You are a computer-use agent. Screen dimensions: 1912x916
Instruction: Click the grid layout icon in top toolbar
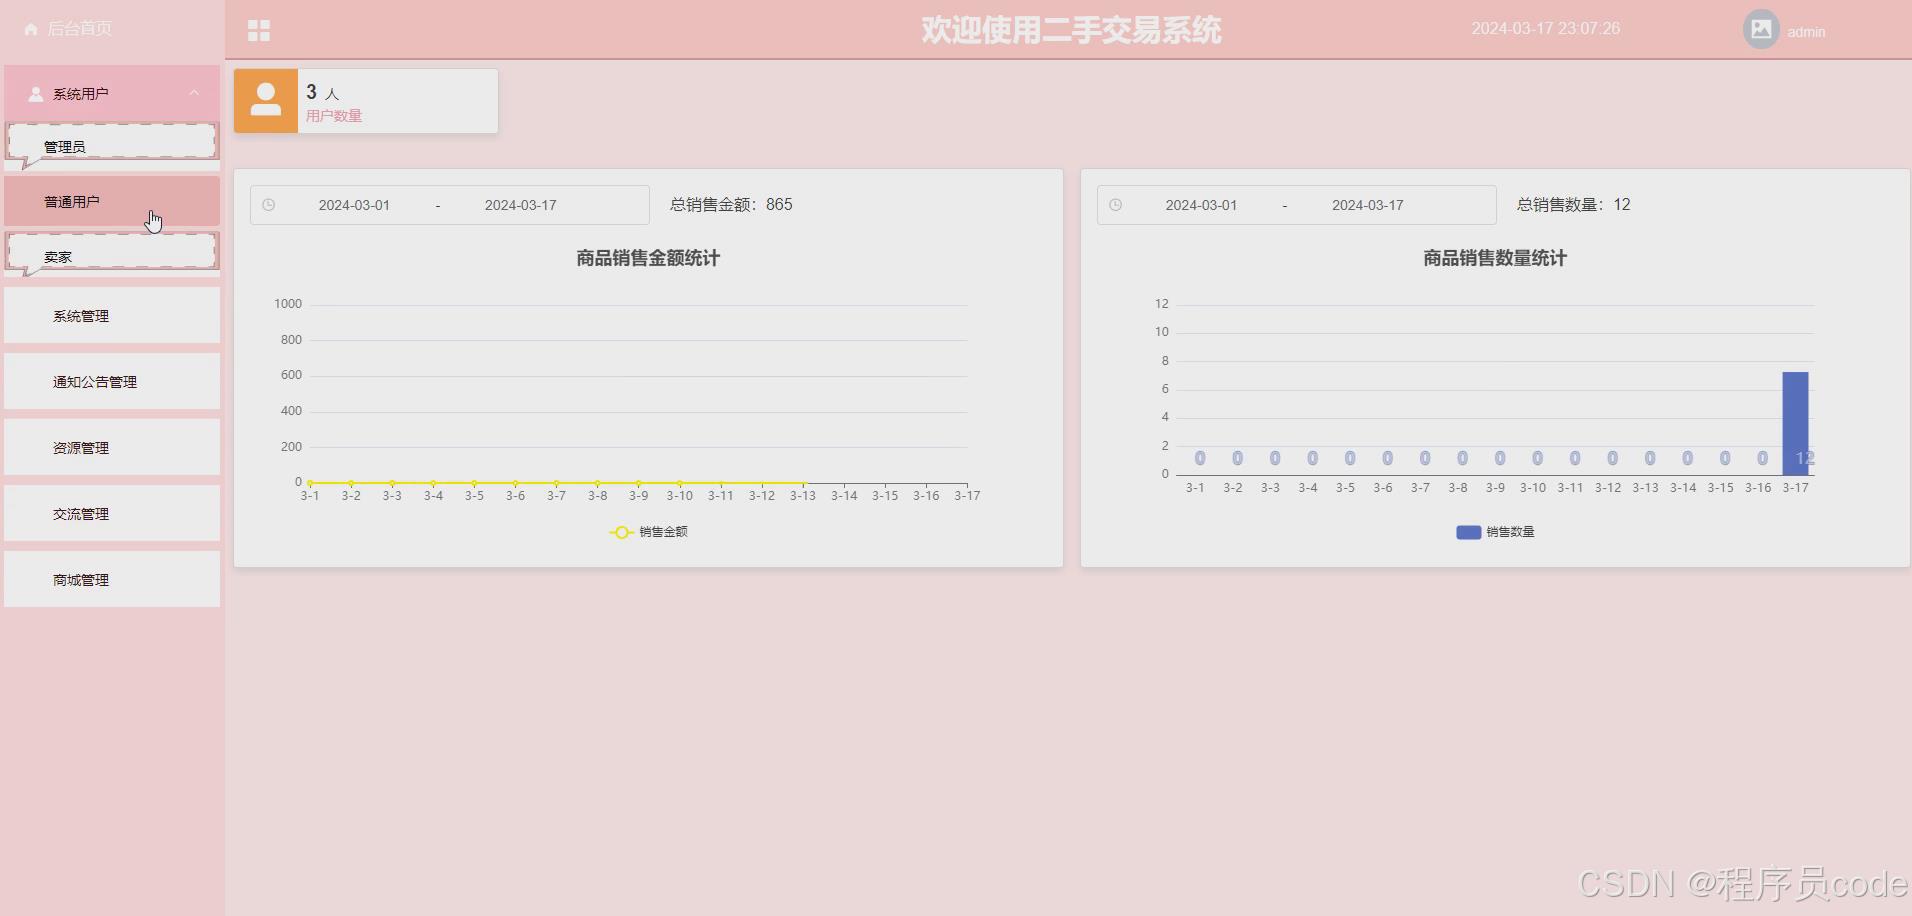click(259, 30)
